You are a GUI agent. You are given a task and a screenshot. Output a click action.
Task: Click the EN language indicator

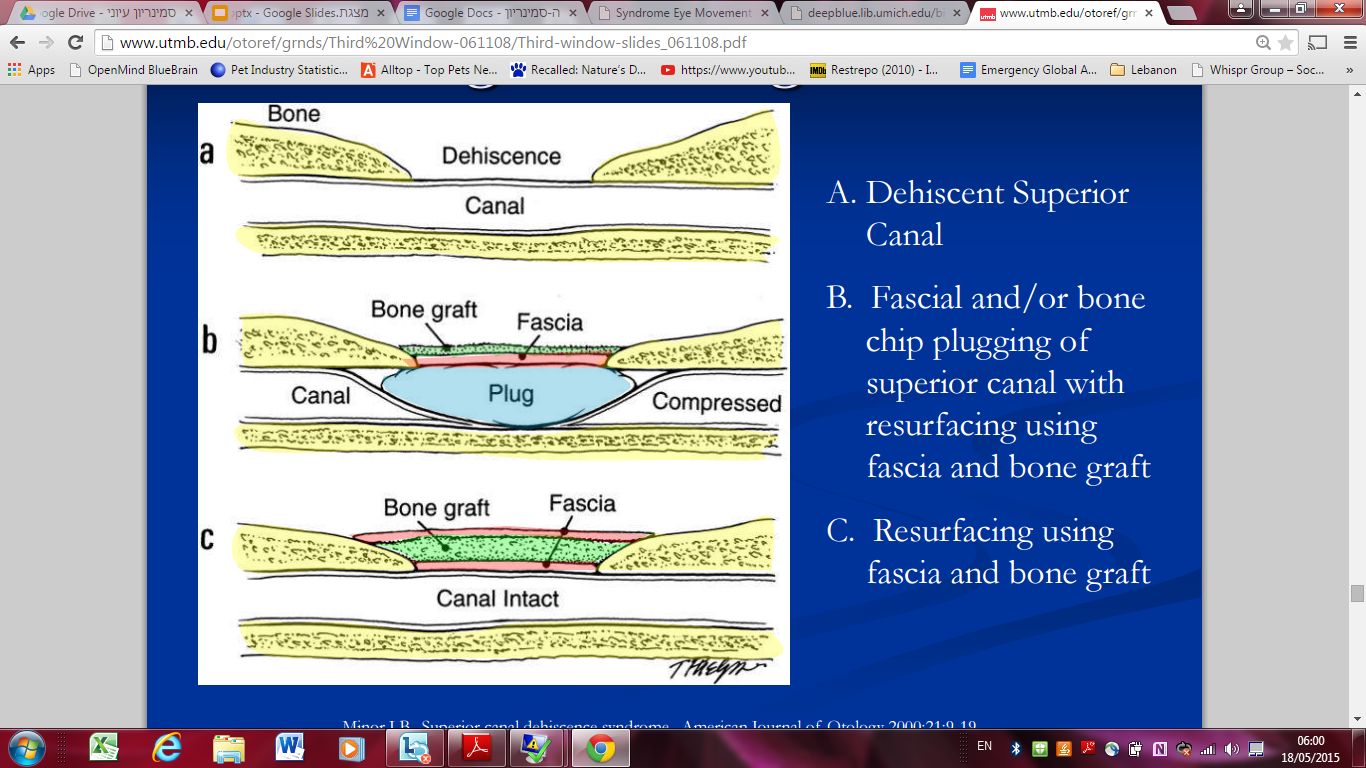[x=984, y=746]
